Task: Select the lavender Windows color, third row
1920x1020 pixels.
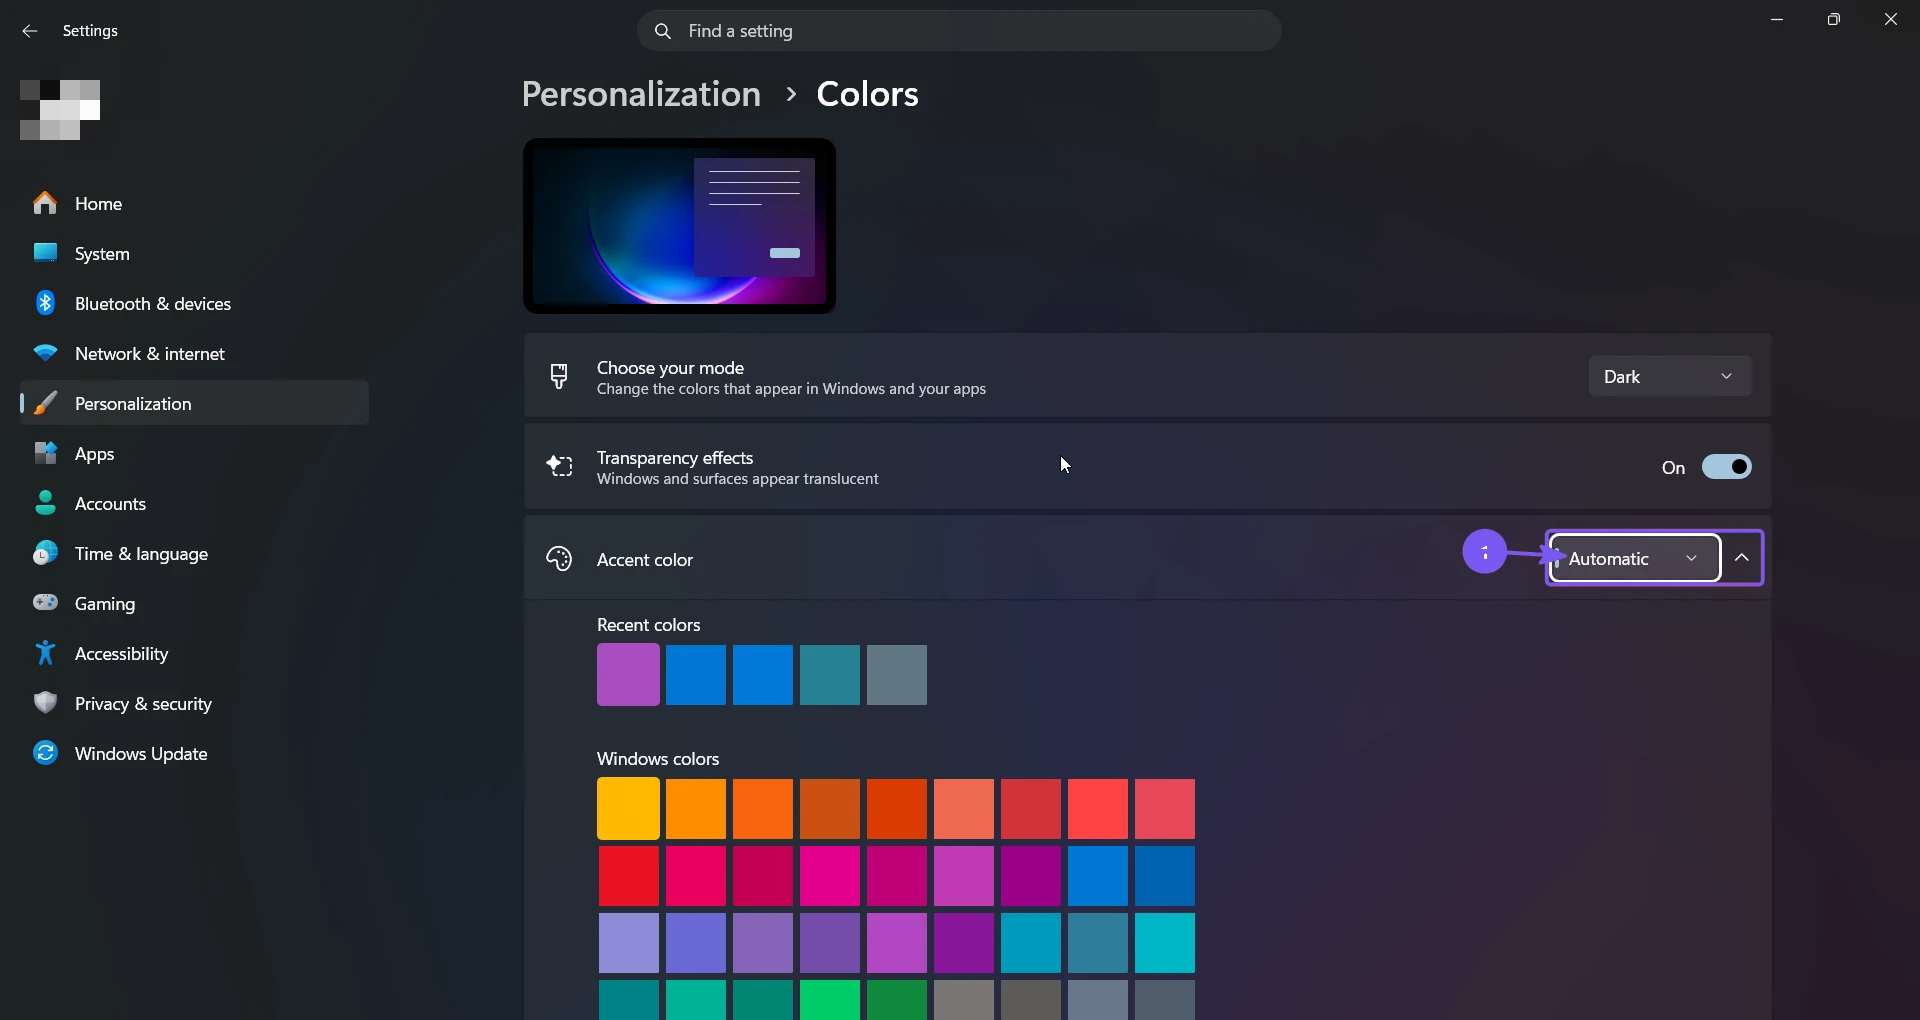Action: 628,942
